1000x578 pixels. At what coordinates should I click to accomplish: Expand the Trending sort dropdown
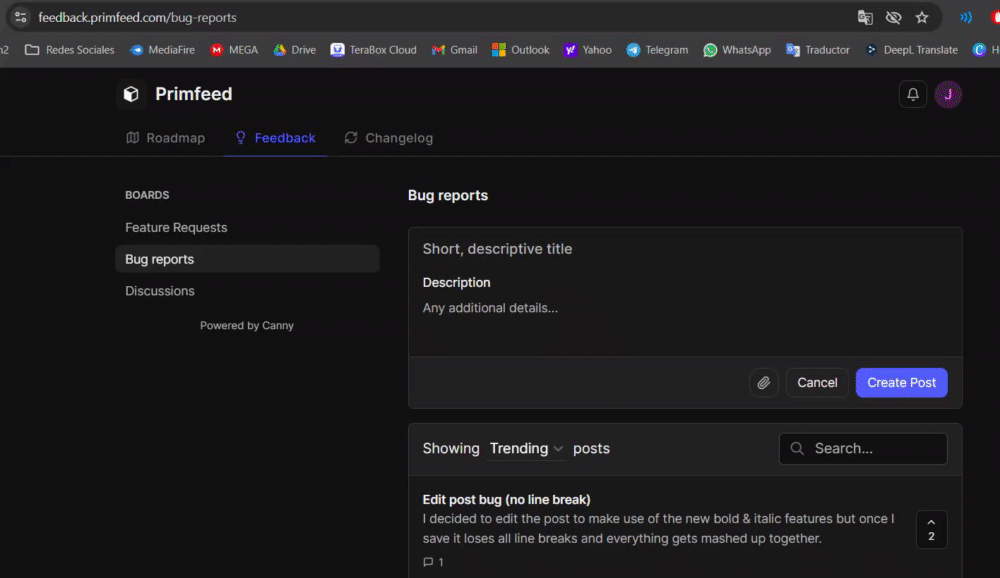pyautogui.click(x=526, y=448)
